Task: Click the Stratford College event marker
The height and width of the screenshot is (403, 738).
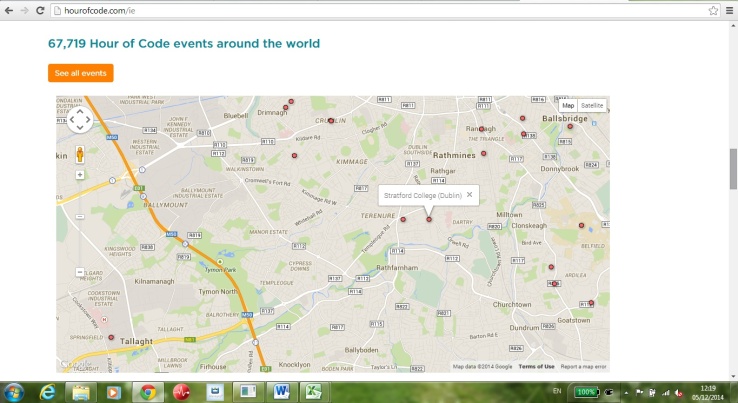Action: point(429,219)
